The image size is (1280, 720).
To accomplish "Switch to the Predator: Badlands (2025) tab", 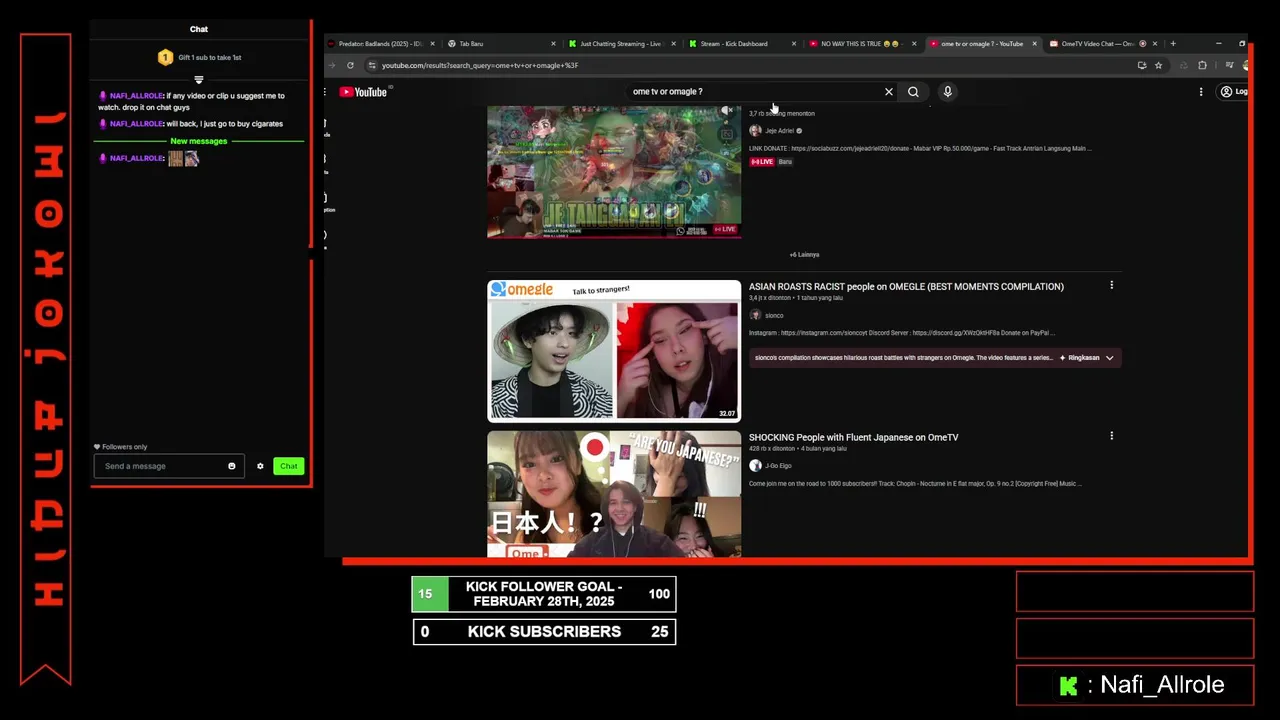I will click(382, 44).
